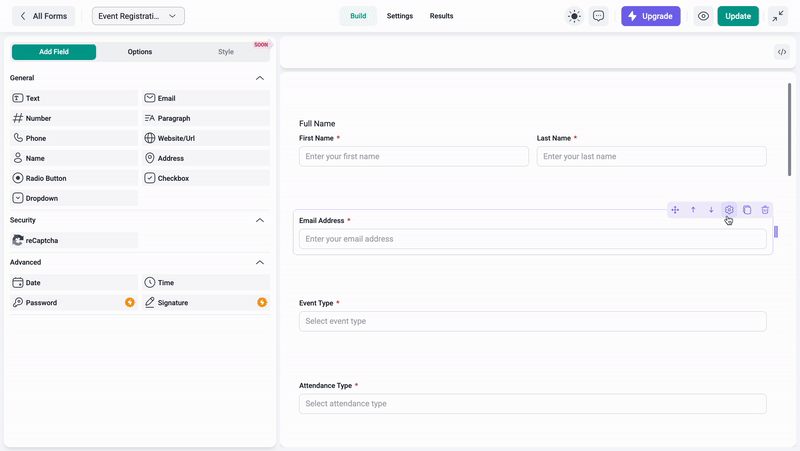Click the email address input
The width and height of the screenshot is (800, 451).
coord(533,239)
